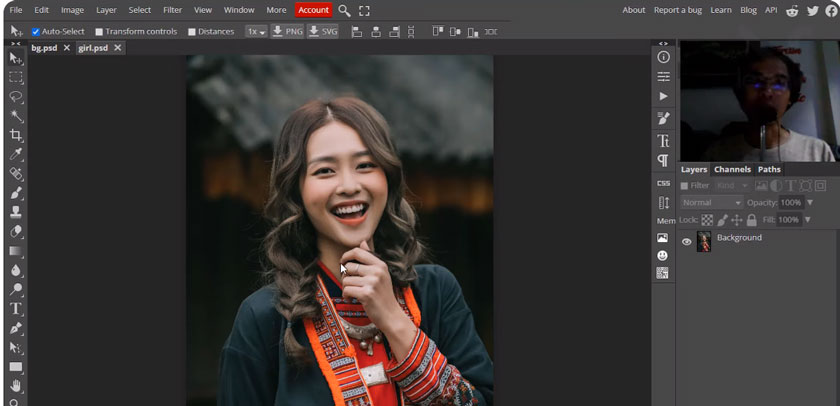Select the Blur droplet tool
The width and height of the screenshot is (840, 406).
click(x=16, y=270)
